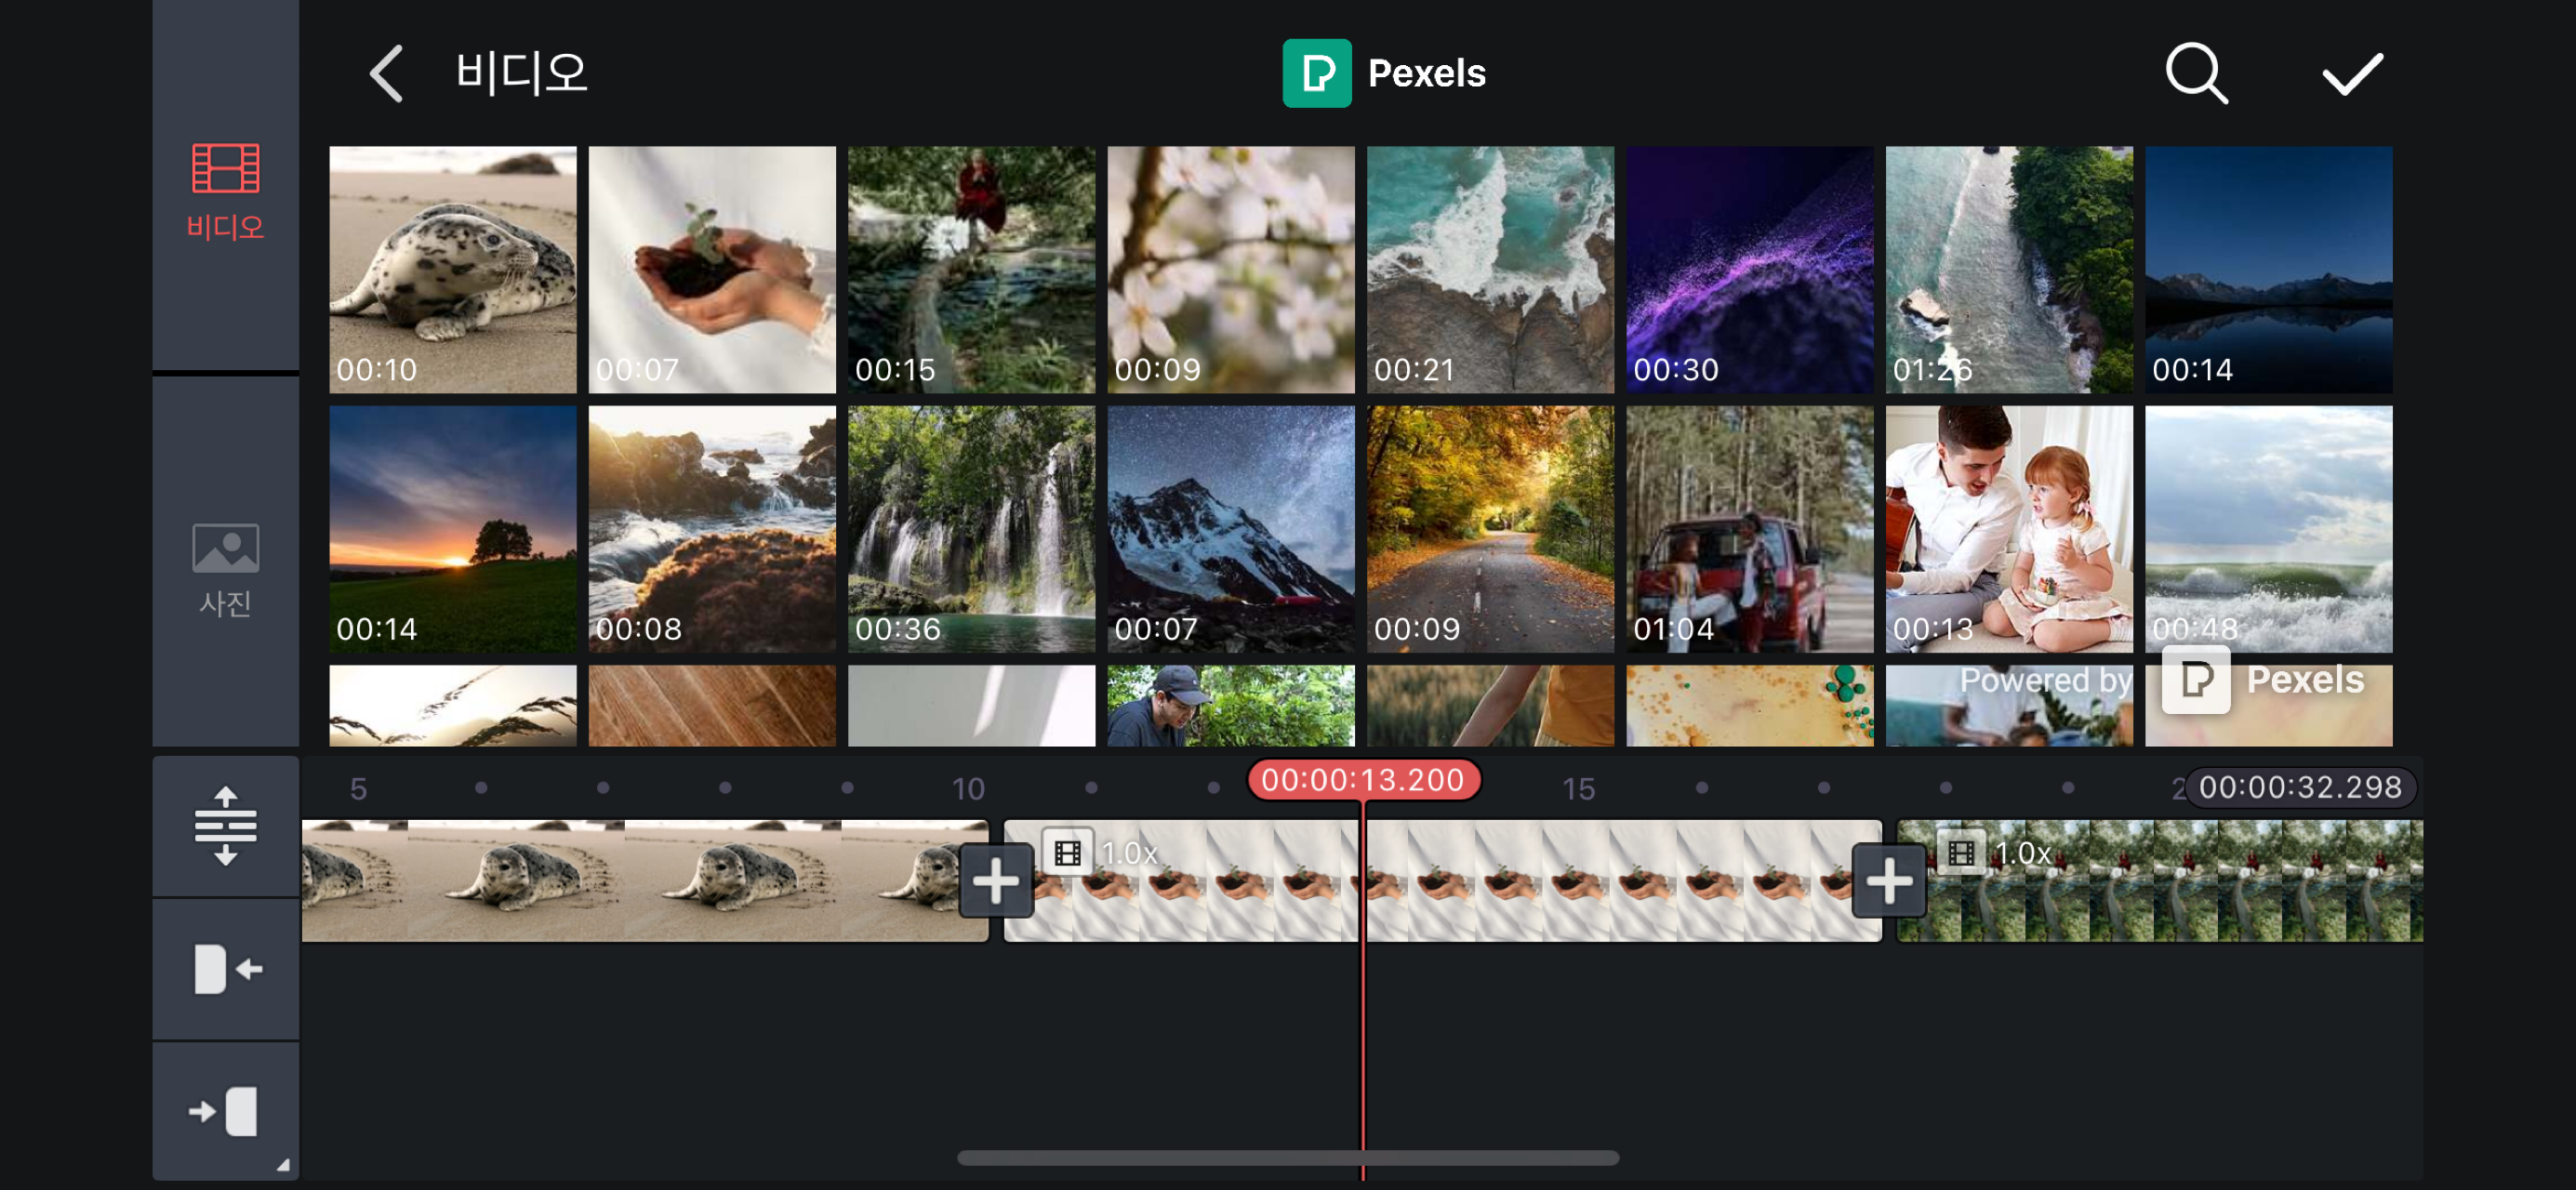Image resolution: width=2576 pixels, height=1190 pixels.
Task: Select aerial ocean waves video 00:21
Action: pos(1490,270)
